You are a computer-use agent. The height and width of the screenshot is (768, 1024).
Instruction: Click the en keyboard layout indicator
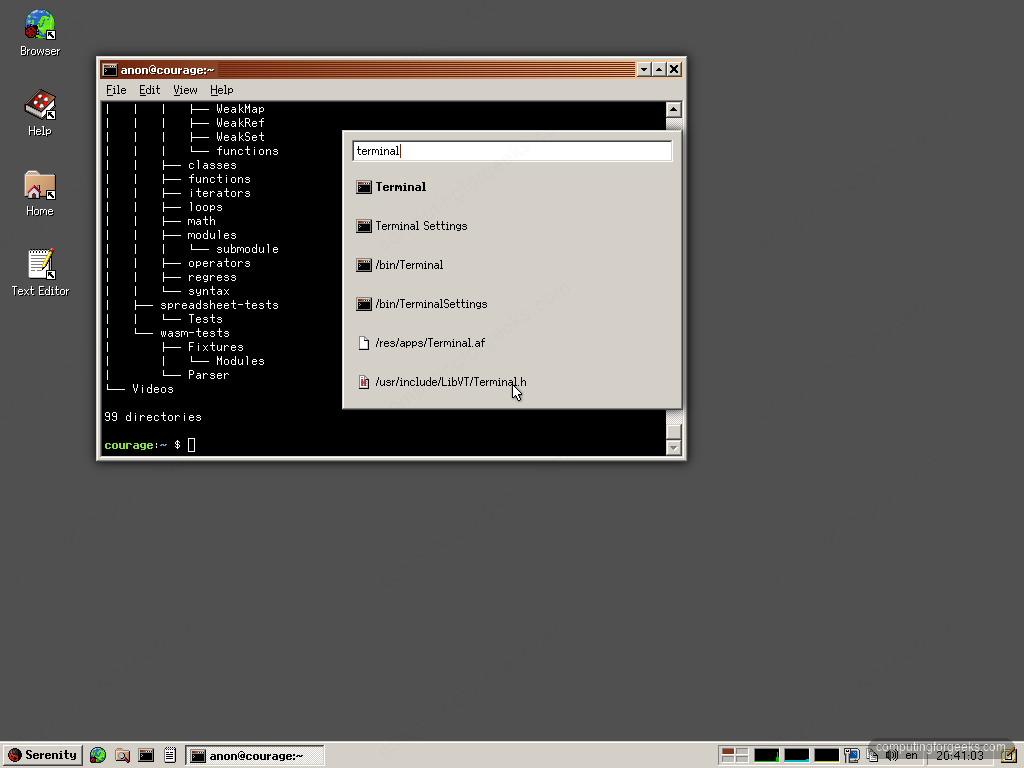pyautogui.click(x=912, y=756)
